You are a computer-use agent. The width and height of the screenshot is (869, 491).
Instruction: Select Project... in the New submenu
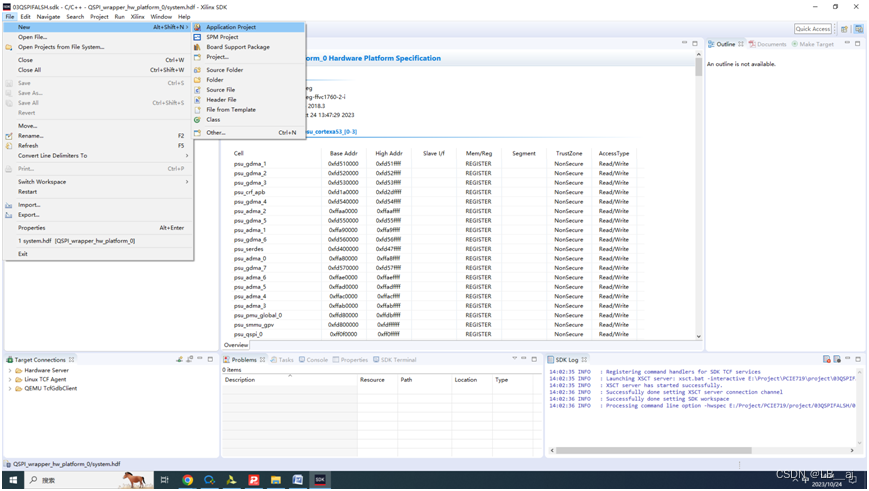(x=248, y=57)
